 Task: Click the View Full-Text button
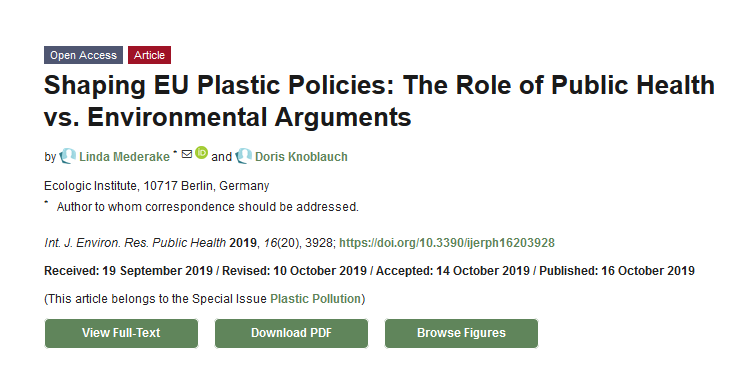click(x=121, y=333)
